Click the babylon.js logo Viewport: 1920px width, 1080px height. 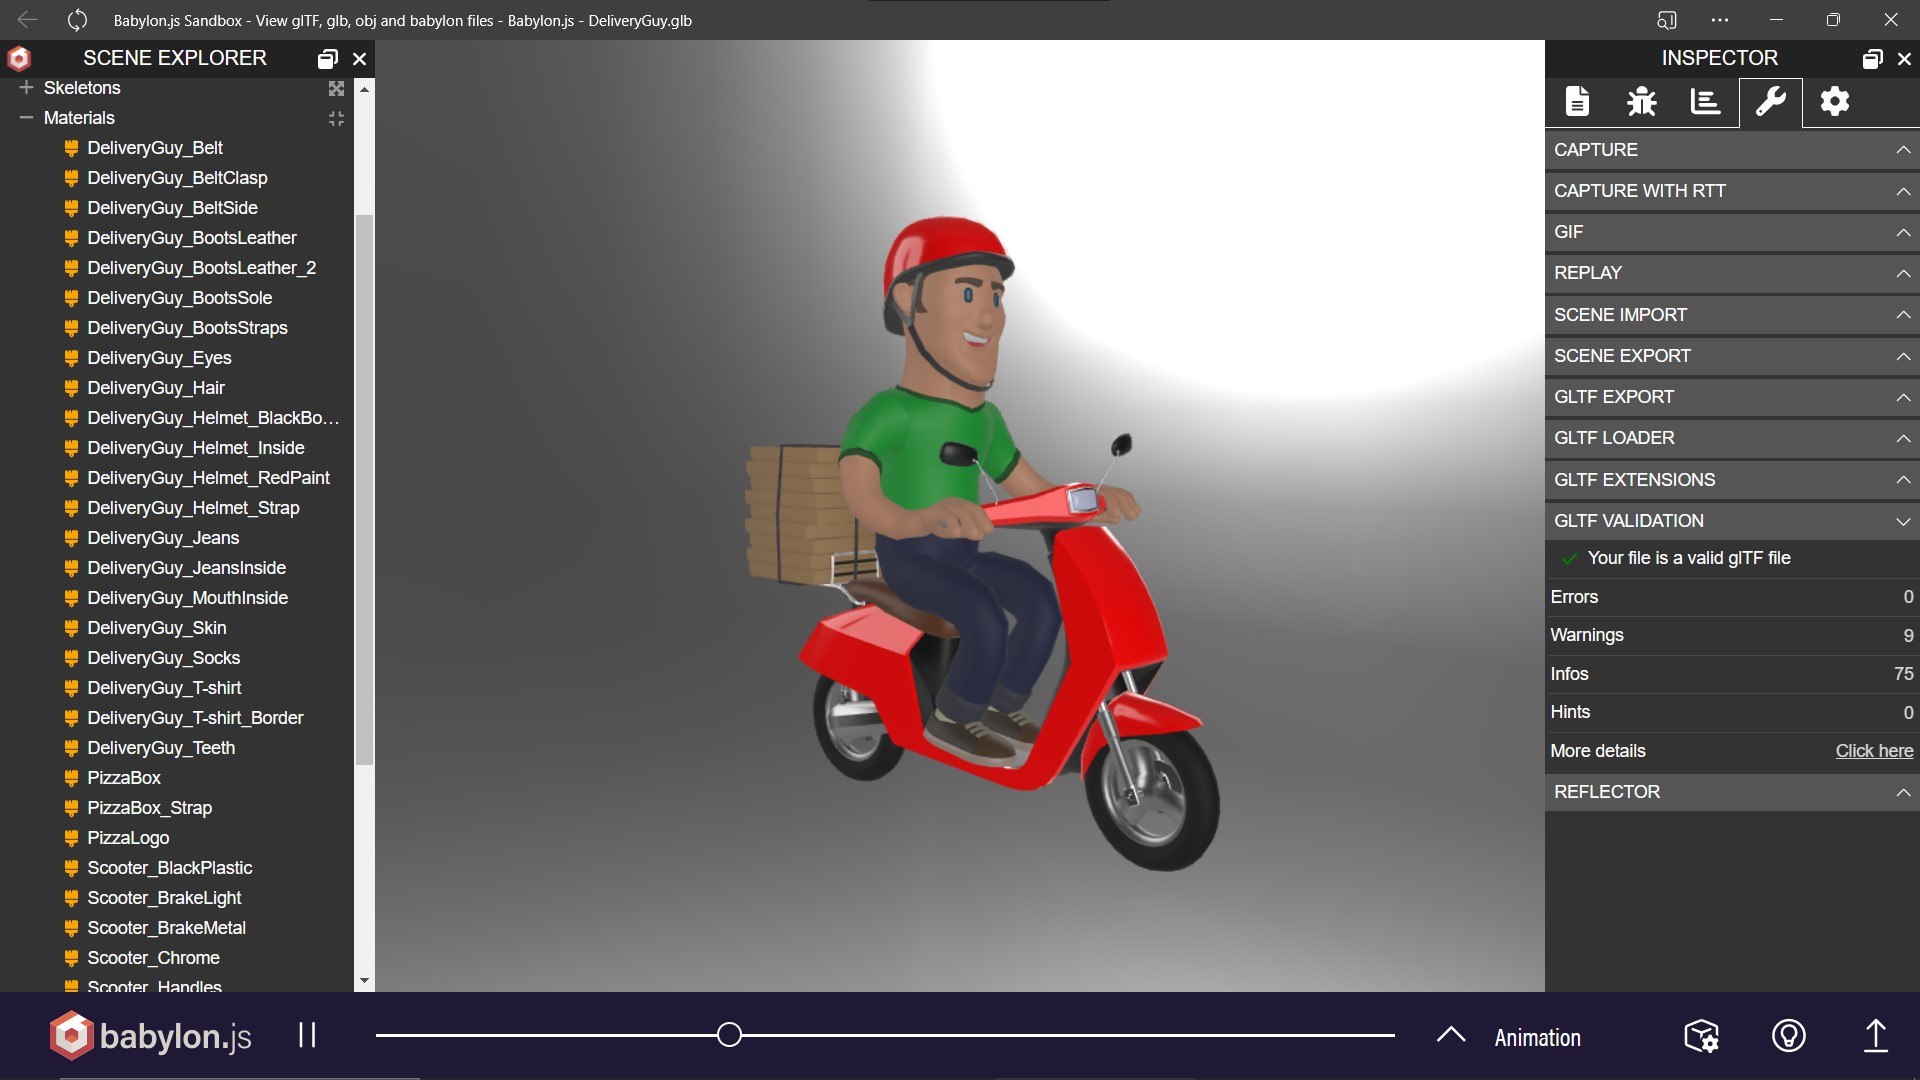(151, 1036)
